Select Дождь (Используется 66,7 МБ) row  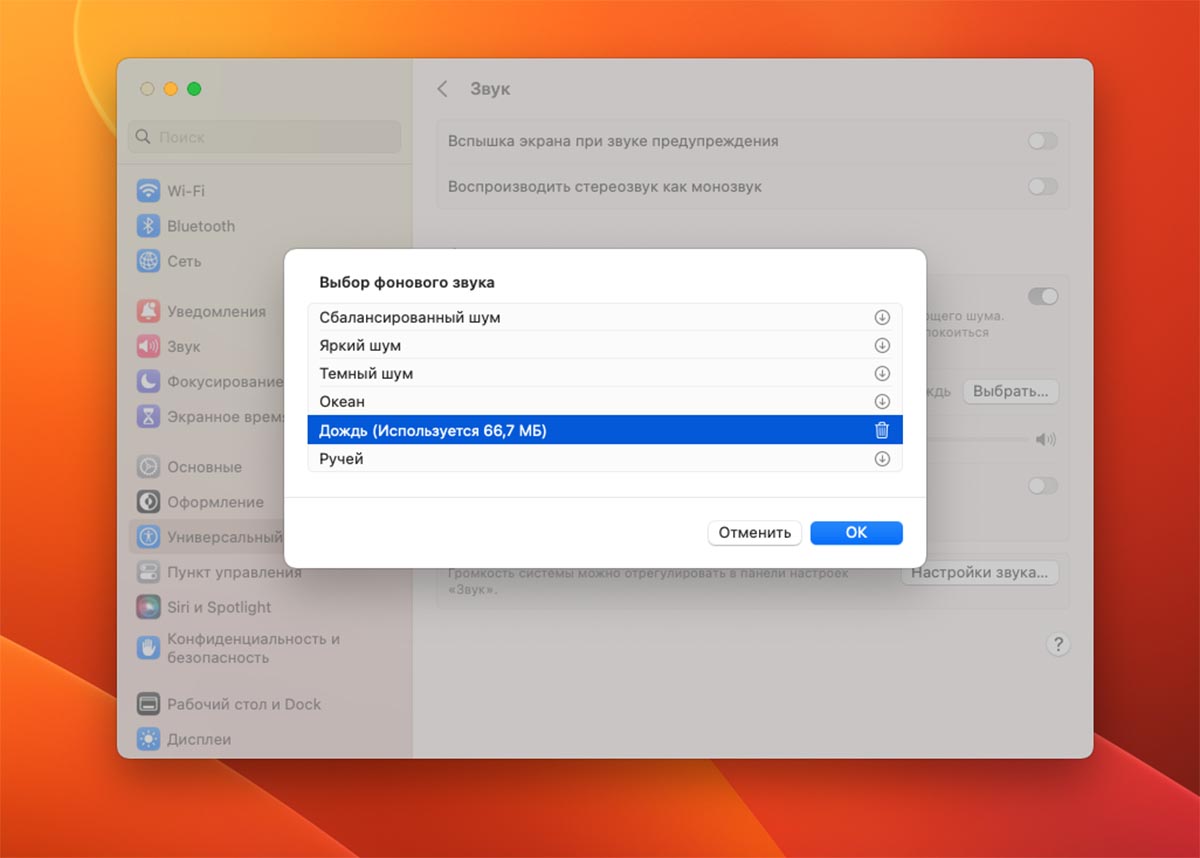[605, 430]
